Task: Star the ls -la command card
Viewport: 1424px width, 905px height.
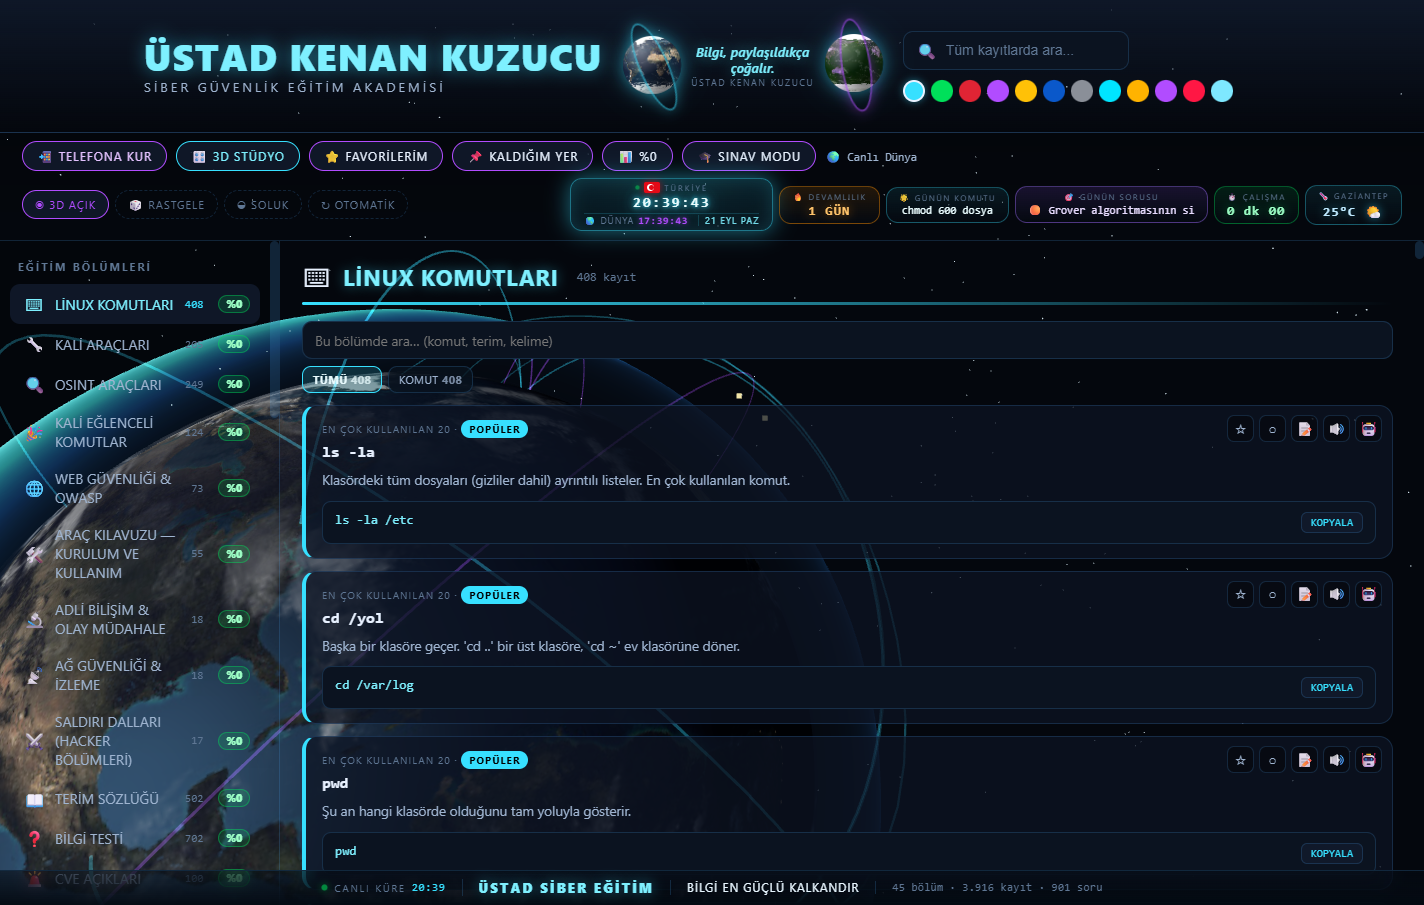Action: tap(1240, 429)
